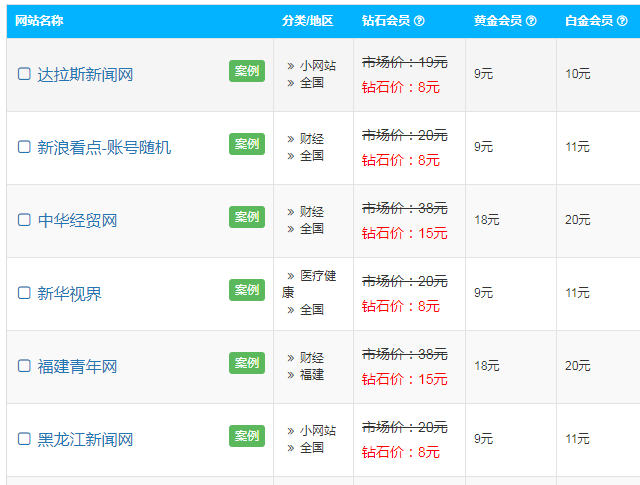Screen dimensions: 640x485
Task: Tick the 黑龙江新闻网 checkbox
Action: click(x=24, y=439)
